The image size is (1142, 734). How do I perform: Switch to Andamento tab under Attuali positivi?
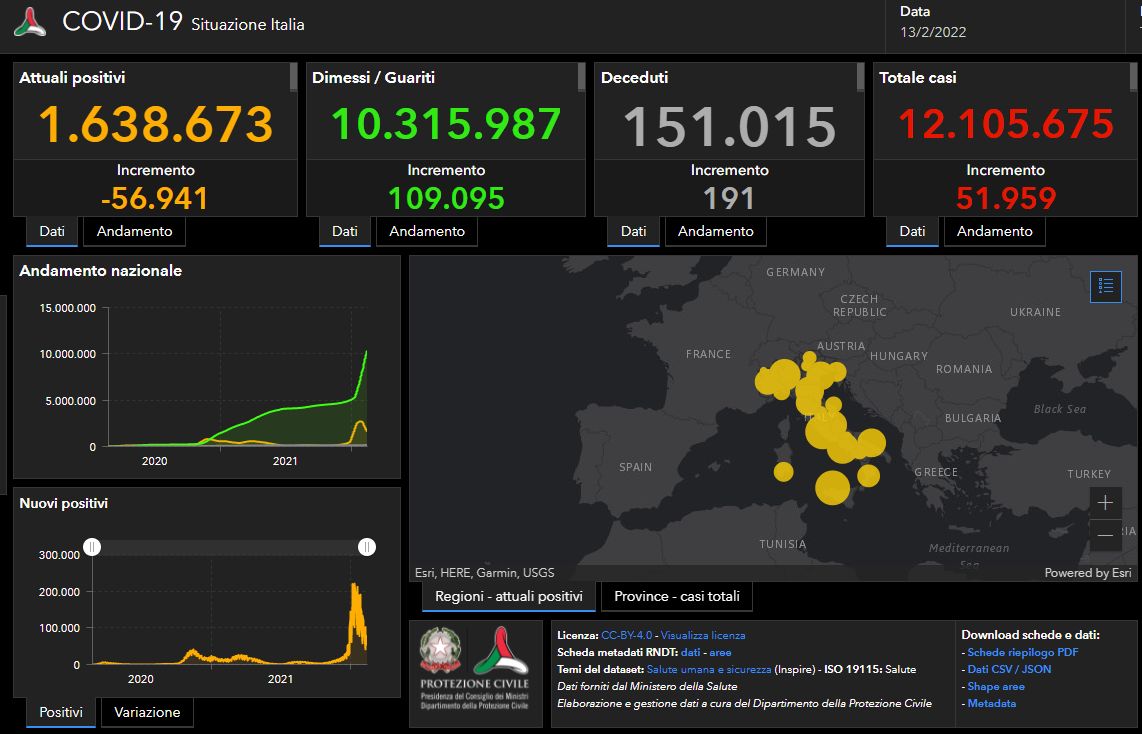coord(134,231)
